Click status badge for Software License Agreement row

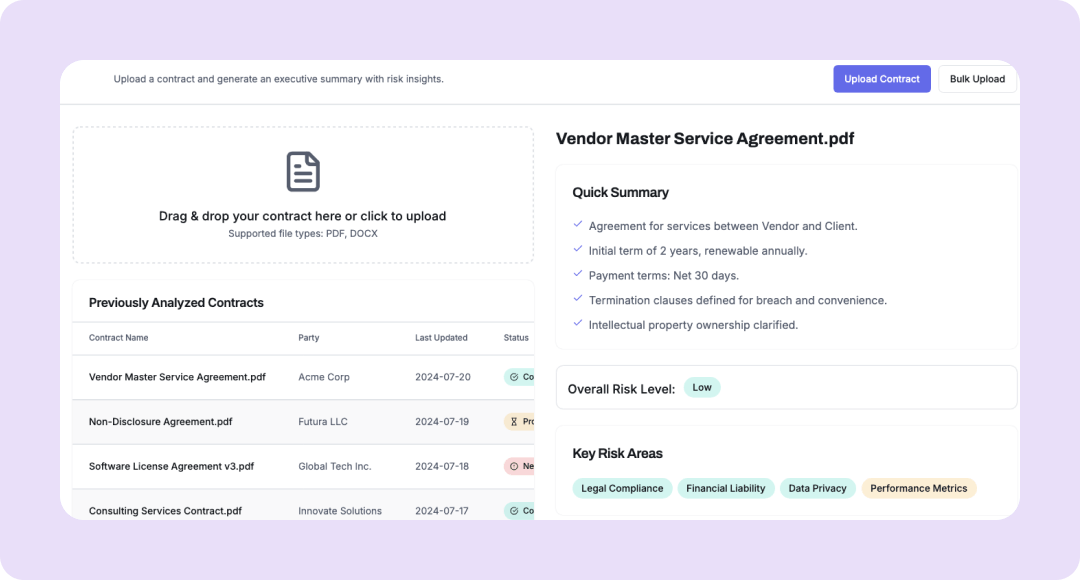[519, 466]
